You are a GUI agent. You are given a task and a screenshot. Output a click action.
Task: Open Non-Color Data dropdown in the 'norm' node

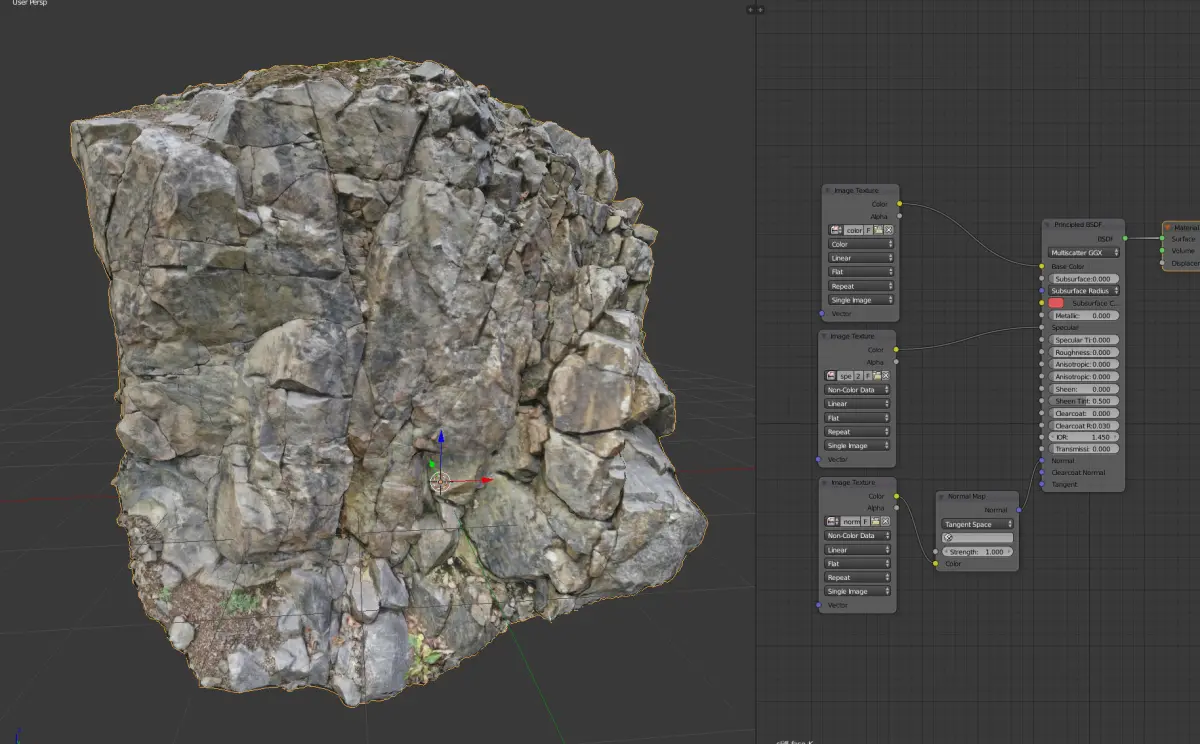point(857,536)
